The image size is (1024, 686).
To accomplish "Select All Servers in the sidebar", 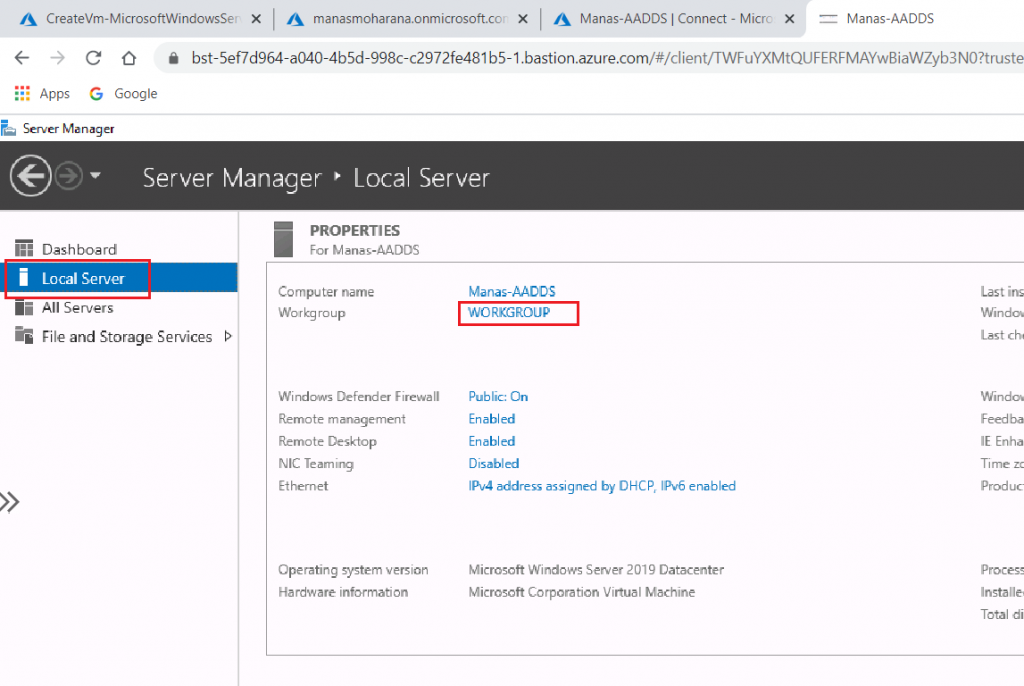I will tap(77, 308).
